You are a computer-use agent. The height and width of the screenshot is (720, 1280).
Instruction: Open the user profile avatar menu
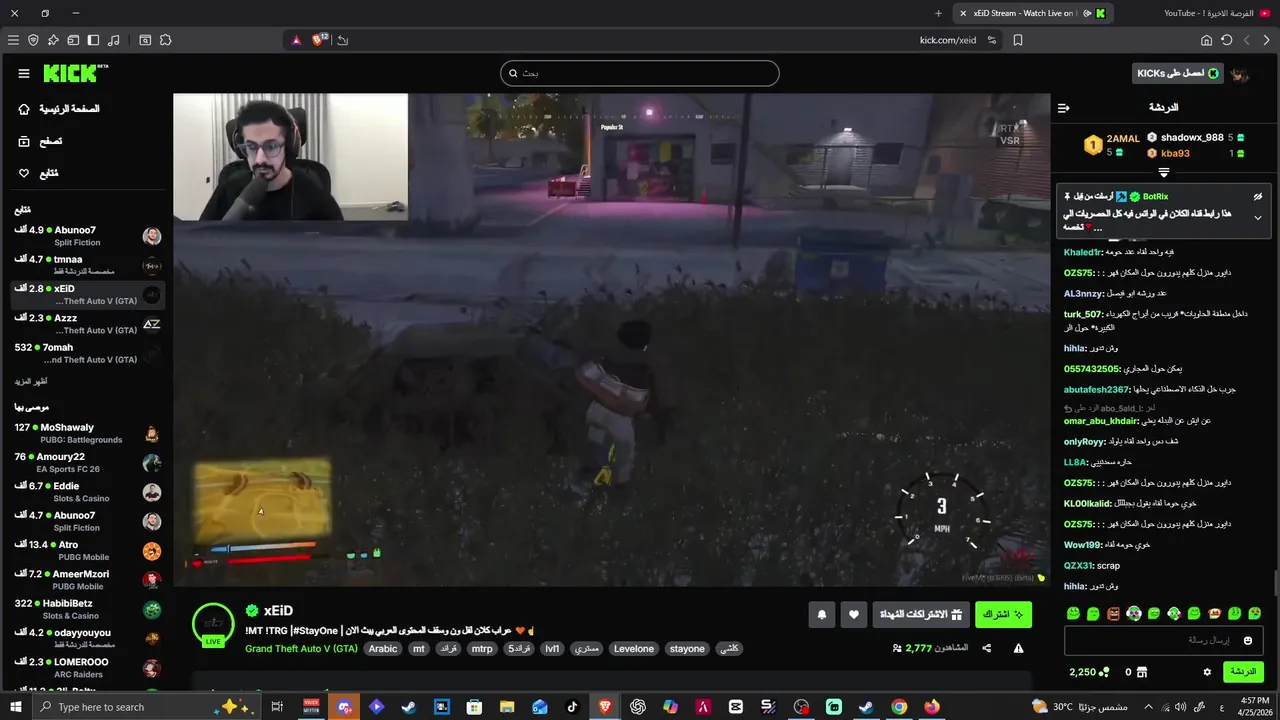point(1240,74)
